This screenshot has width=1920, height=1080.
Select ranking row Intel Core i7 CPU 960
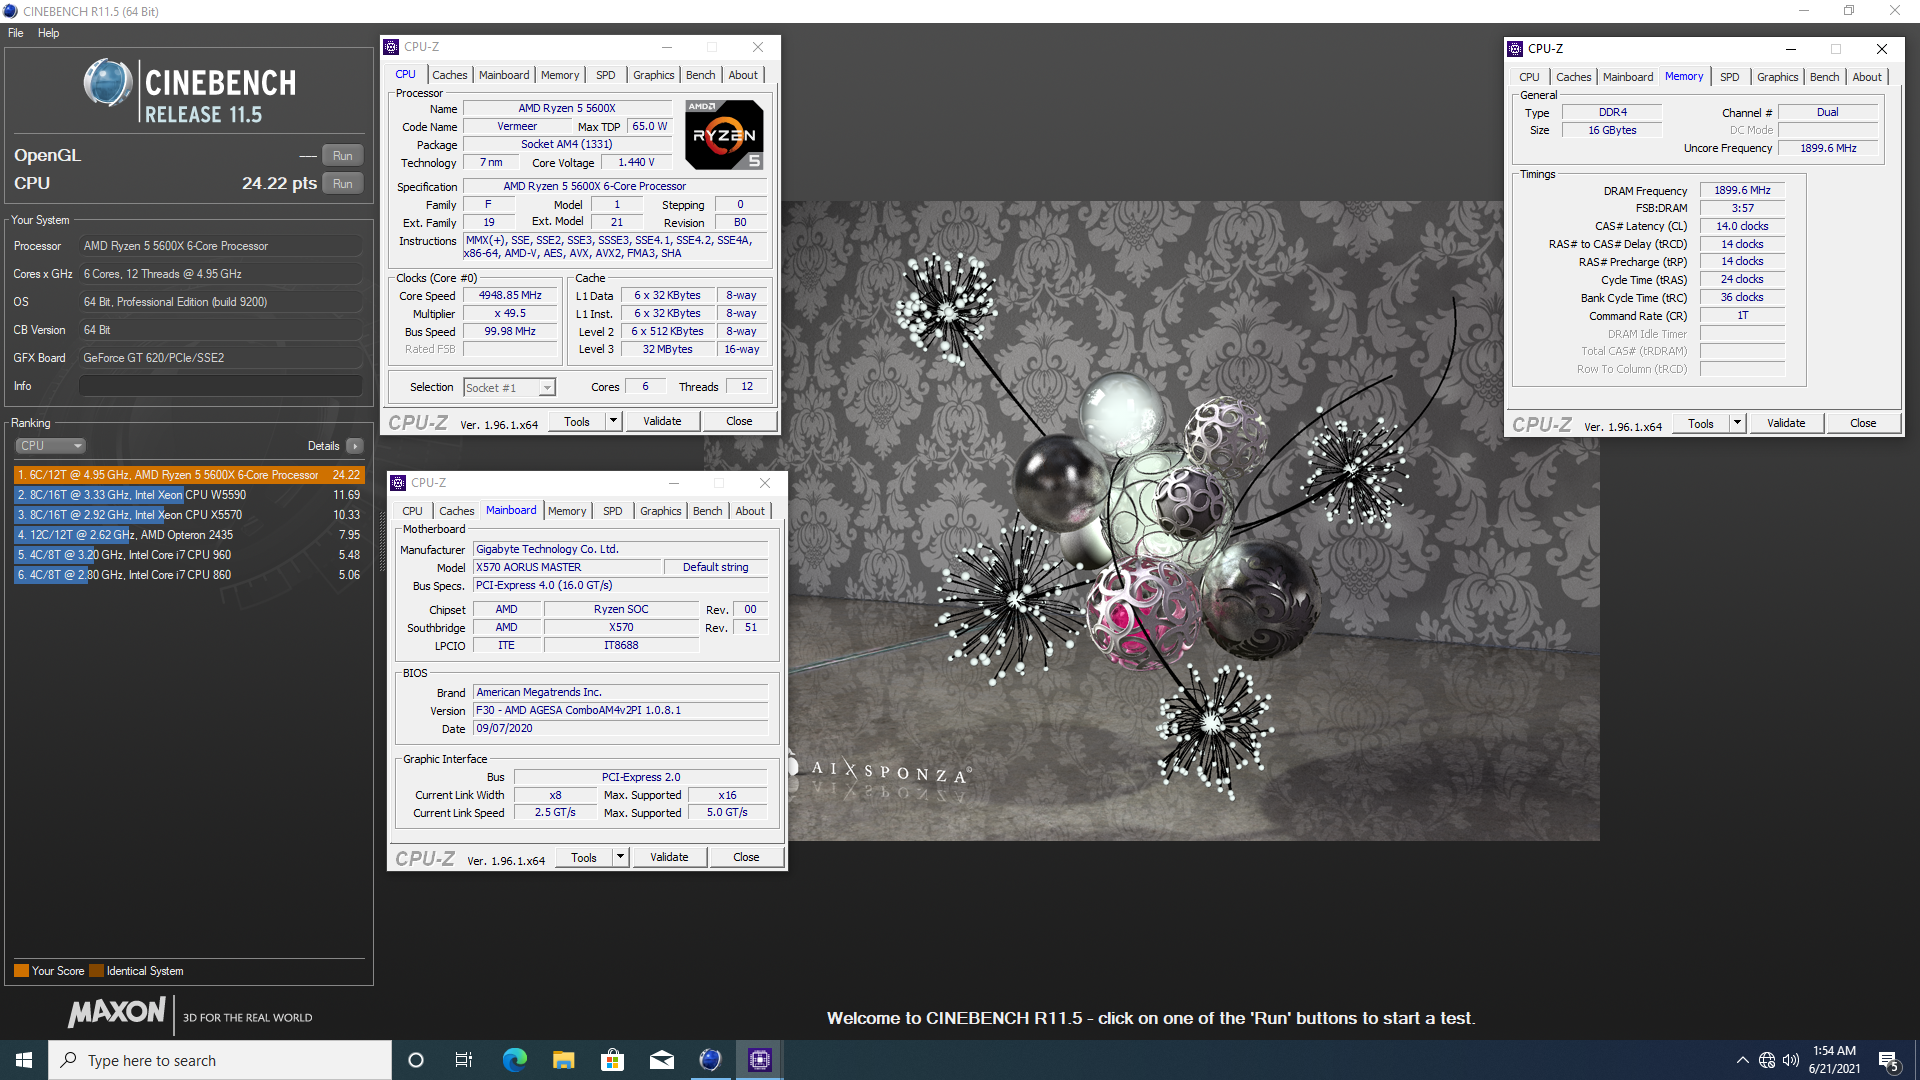tap(189, 555)
